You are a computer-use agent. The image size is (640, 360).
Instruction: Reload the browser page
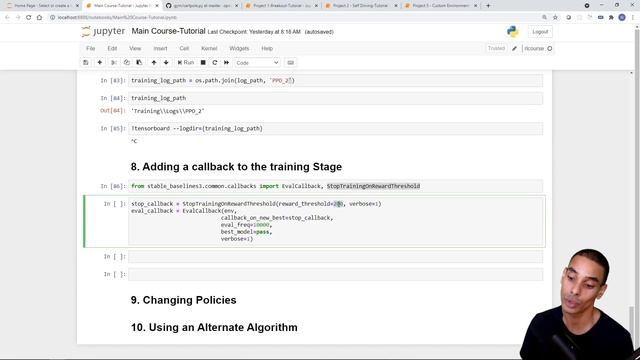tap(29, 18)
